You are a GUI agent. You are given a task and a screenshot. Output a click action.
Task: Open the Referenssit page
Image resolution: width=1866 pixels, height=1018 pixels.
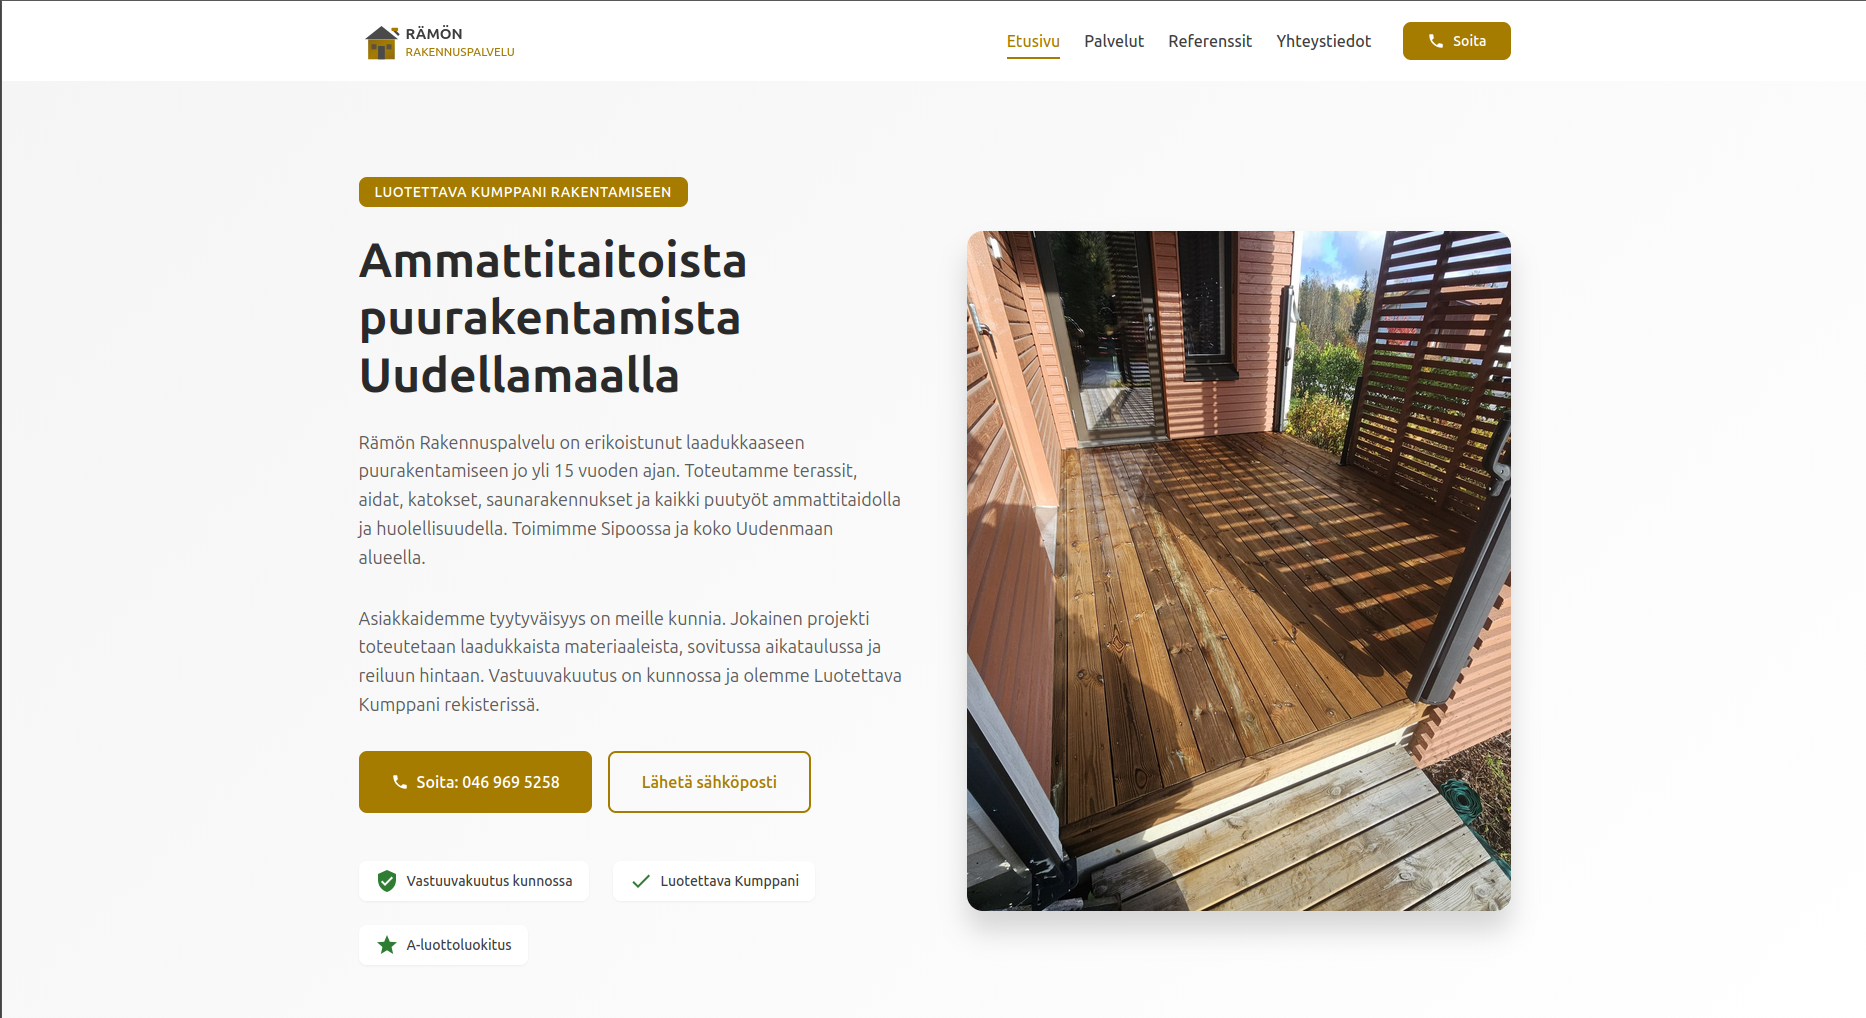tap(1210, 41)
